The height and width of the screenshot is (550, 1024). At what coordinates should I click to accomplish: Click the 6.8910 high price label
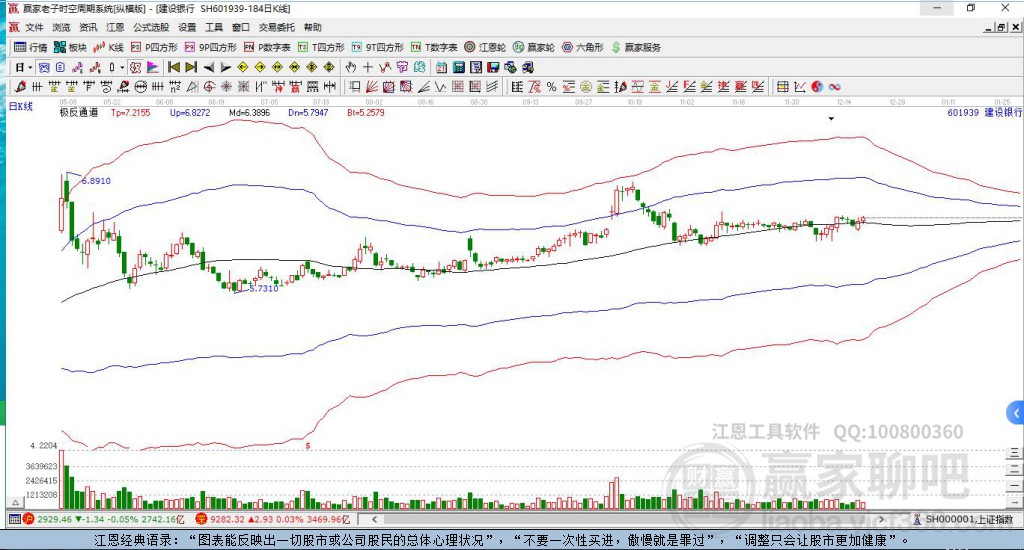pyautogui.click(x=96, y=181)
